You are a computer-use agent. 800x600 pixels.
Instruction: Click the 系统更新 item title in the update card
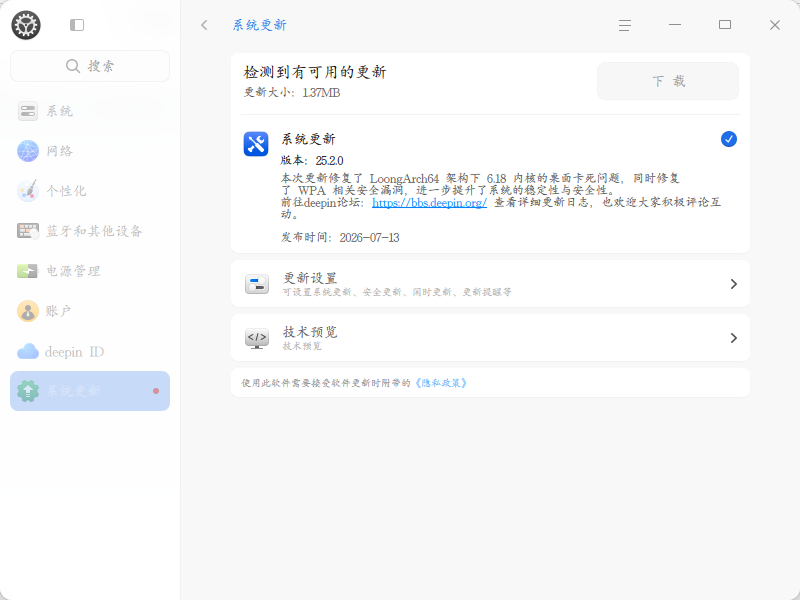click(308, 139)
